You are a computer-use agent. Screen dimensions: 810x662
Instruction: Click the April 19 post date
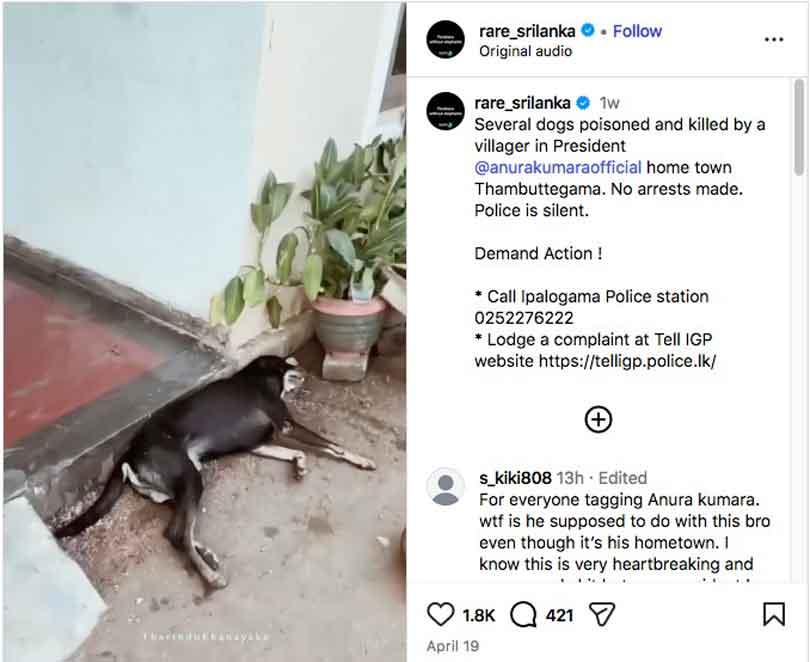(452, 646)
